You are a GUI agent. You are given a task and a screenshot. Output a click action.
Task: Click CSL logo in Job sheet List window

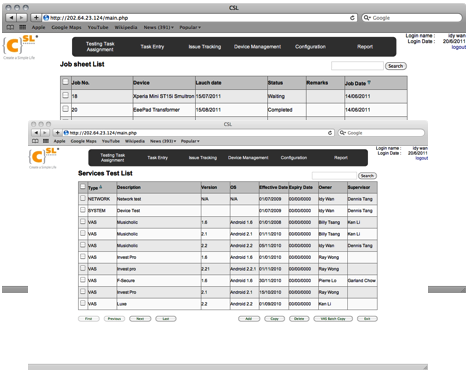click(20, 47)
